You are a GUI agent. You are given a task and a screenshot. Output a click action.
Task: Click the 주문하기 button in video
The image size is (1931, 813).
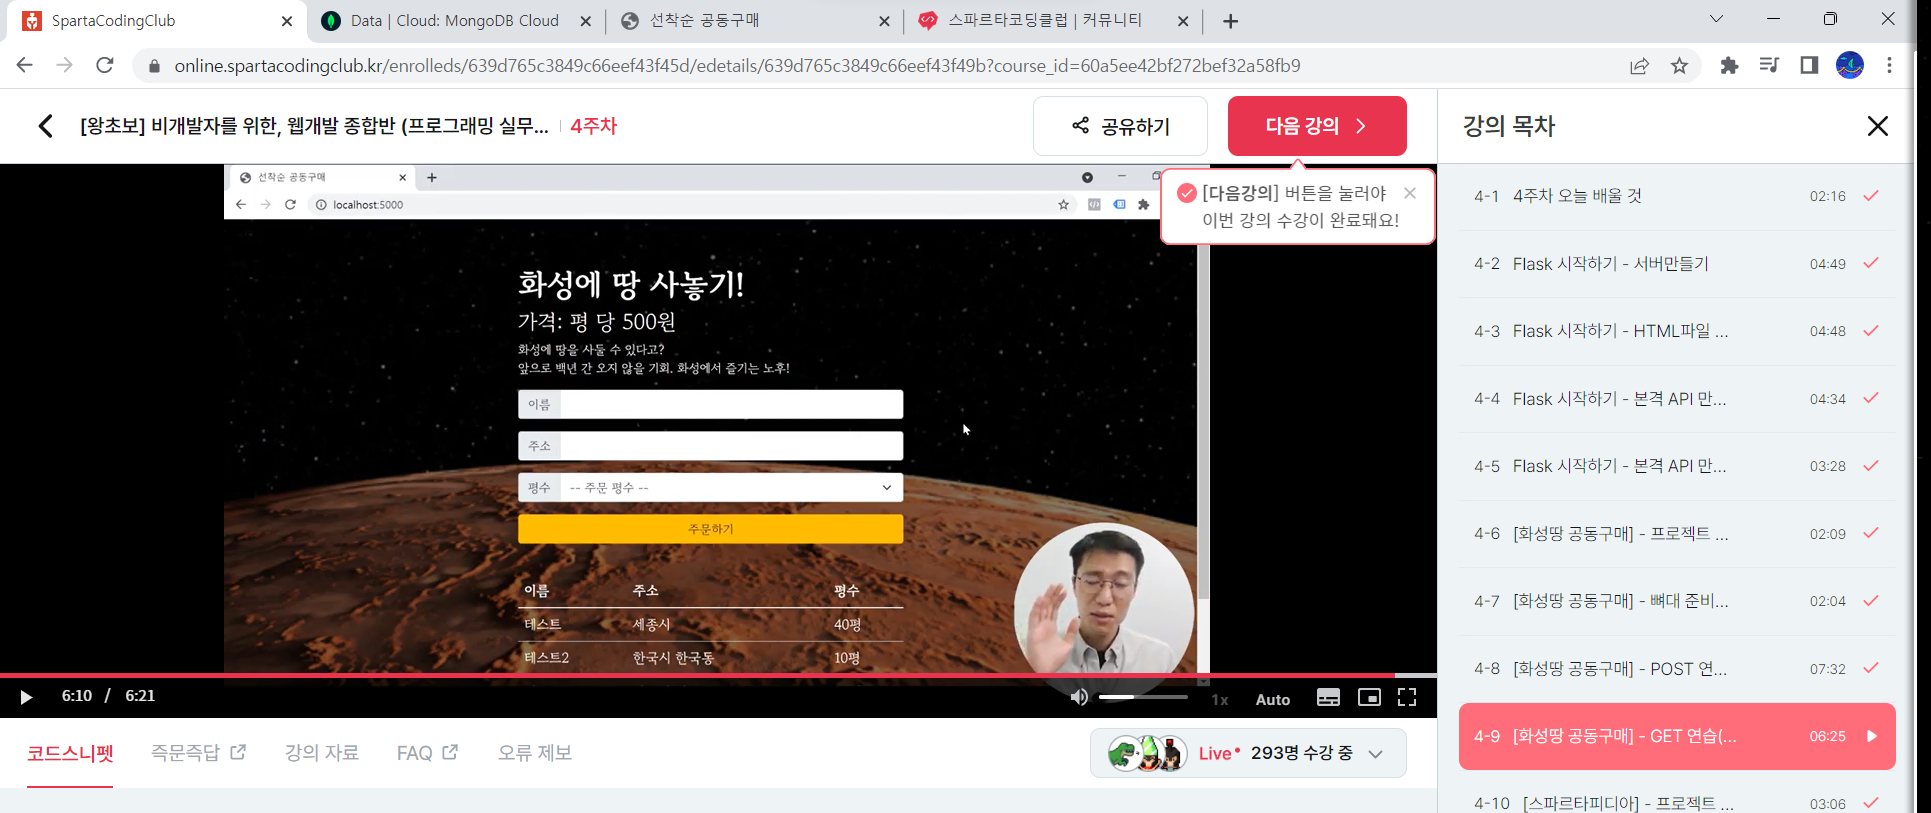pyautogui.click(x=710, y=529)
